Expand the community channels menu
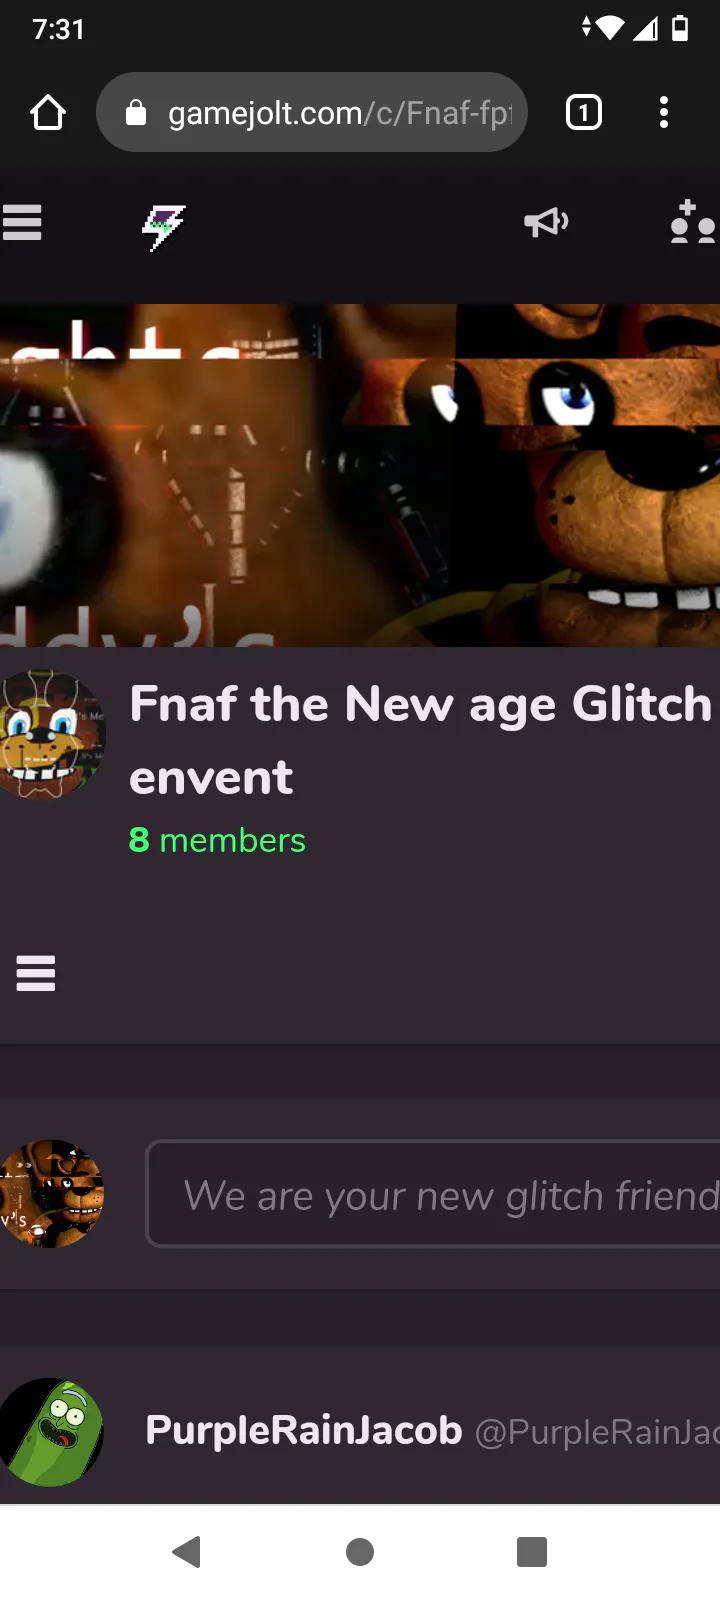The width and height of the screenshot is (720, 1600). [x=36, y=973]
